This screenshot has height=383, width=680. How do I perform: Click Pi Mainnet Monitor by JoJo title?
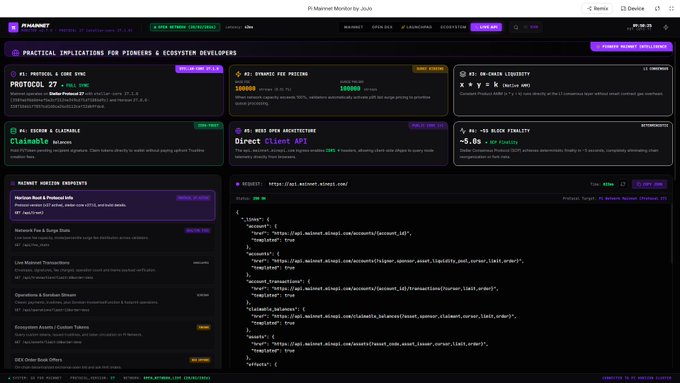[340, 8]
